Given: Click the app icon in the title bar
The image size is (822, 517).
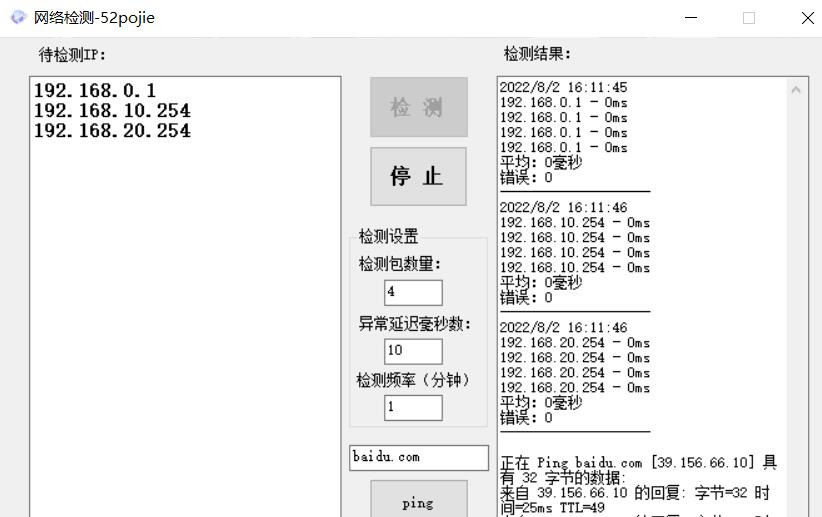Looking at the screenshot, I should pyautogui.click(x=18, y=17).
